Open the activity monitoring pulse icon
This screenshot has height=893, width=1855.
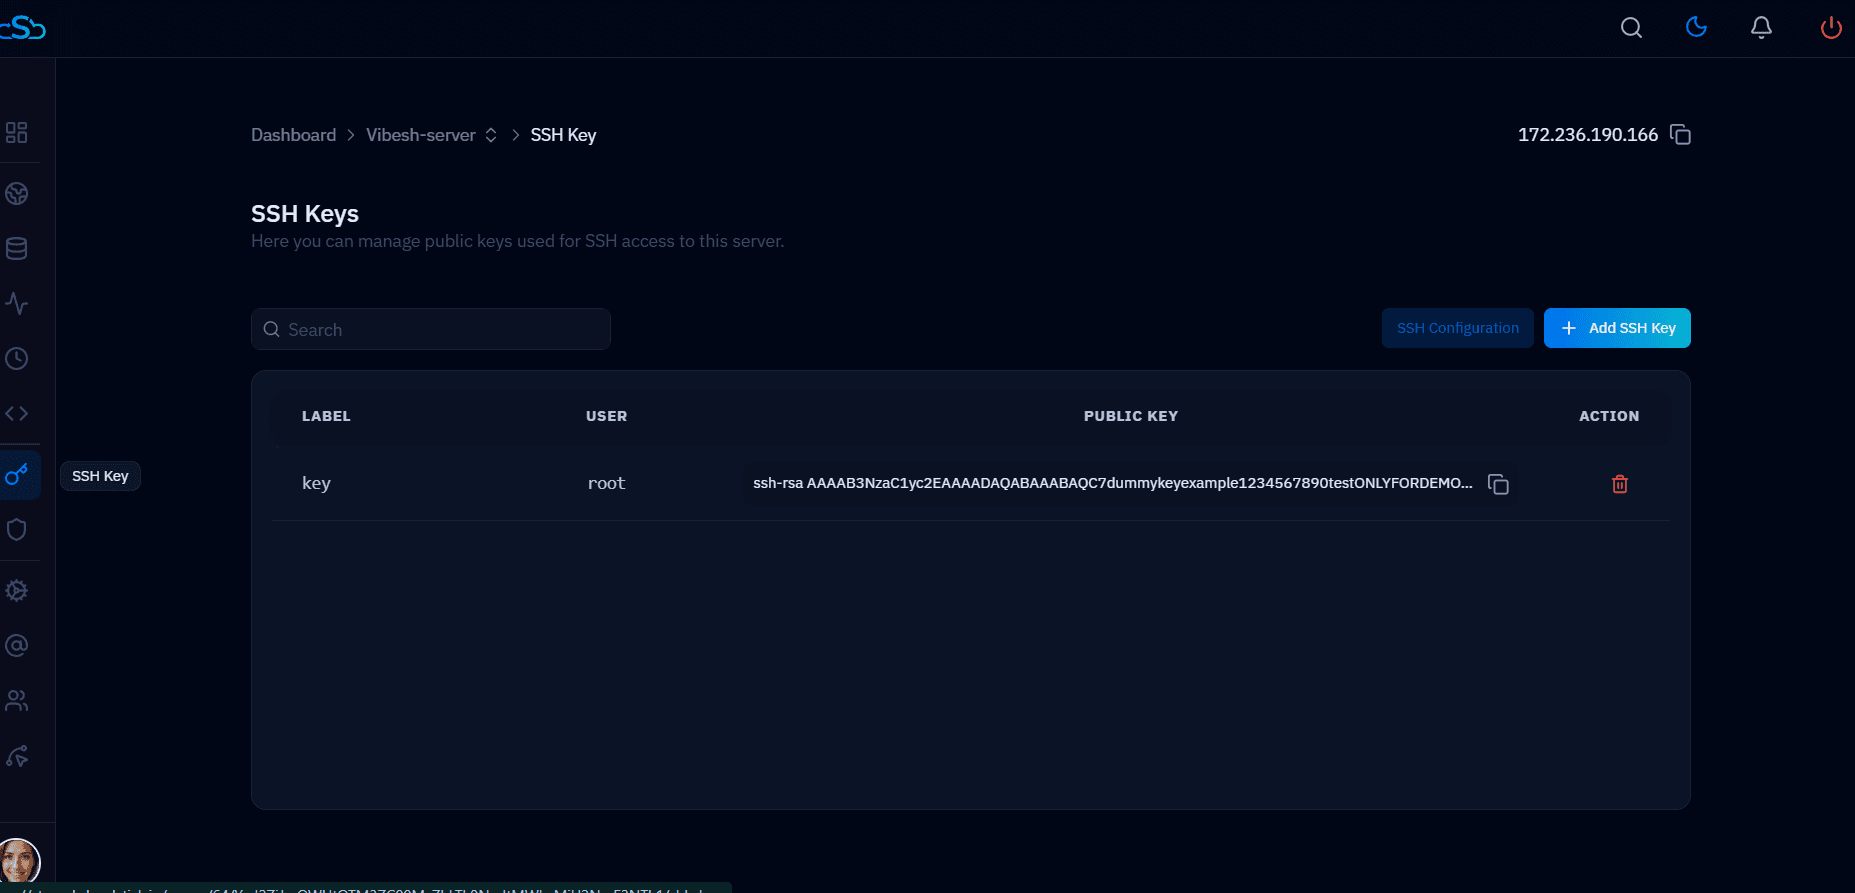[17, 303]
